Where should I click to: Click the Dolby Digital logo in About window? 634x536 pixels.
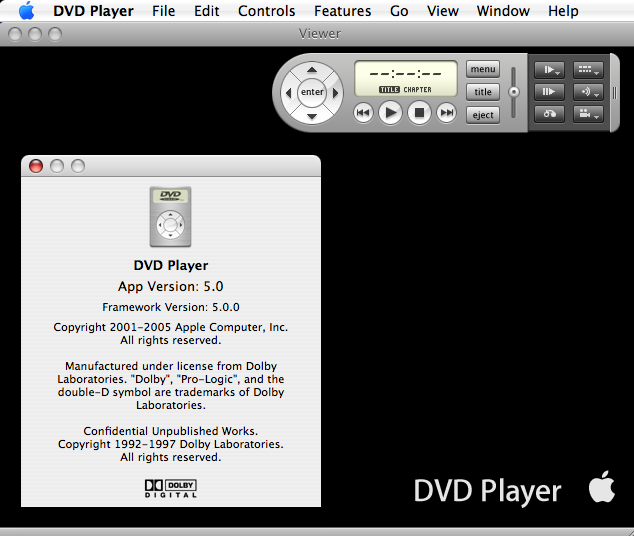click(171, 489)
